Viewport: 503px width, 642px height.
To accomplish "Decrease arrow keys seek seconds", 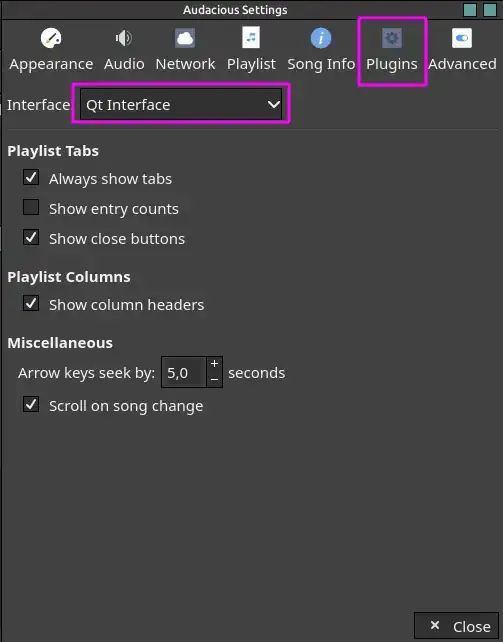I will tap(214, 380).
